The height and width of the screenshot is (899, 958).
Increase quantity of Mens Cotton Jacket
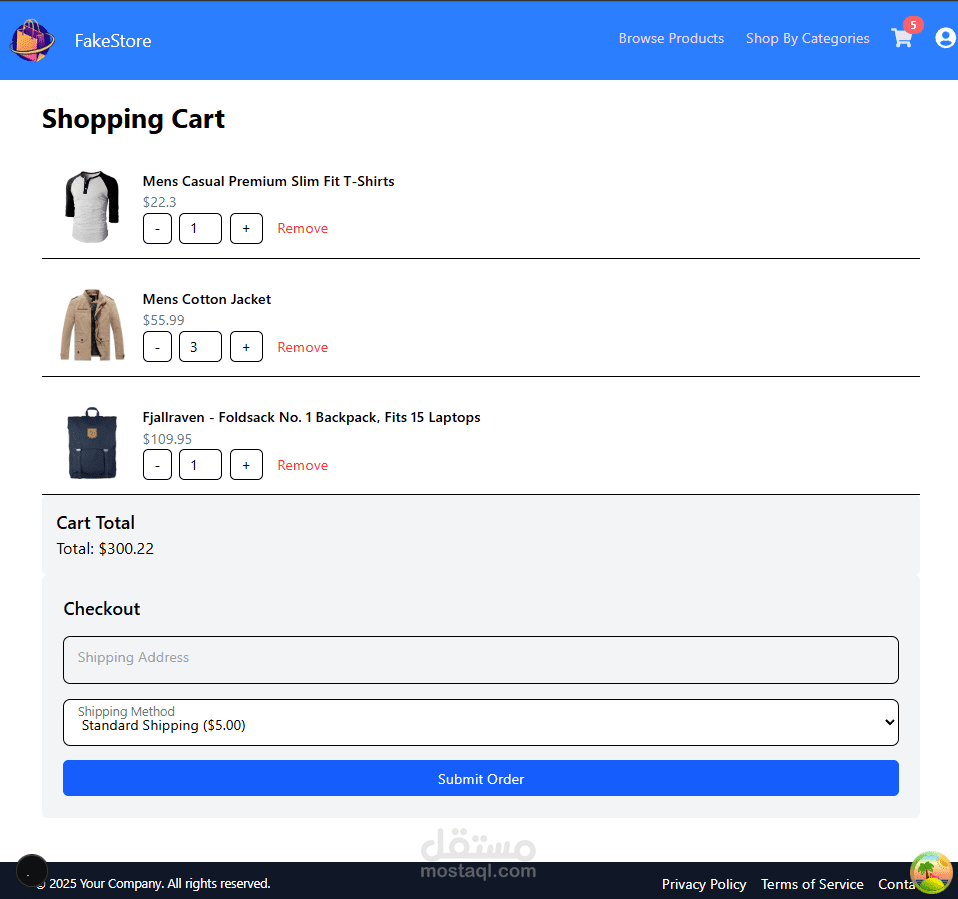pos(246,347)
